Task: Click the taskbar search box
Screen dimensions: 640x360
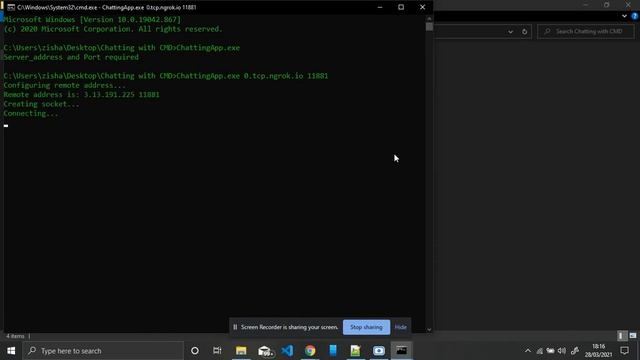Action: 103,351
